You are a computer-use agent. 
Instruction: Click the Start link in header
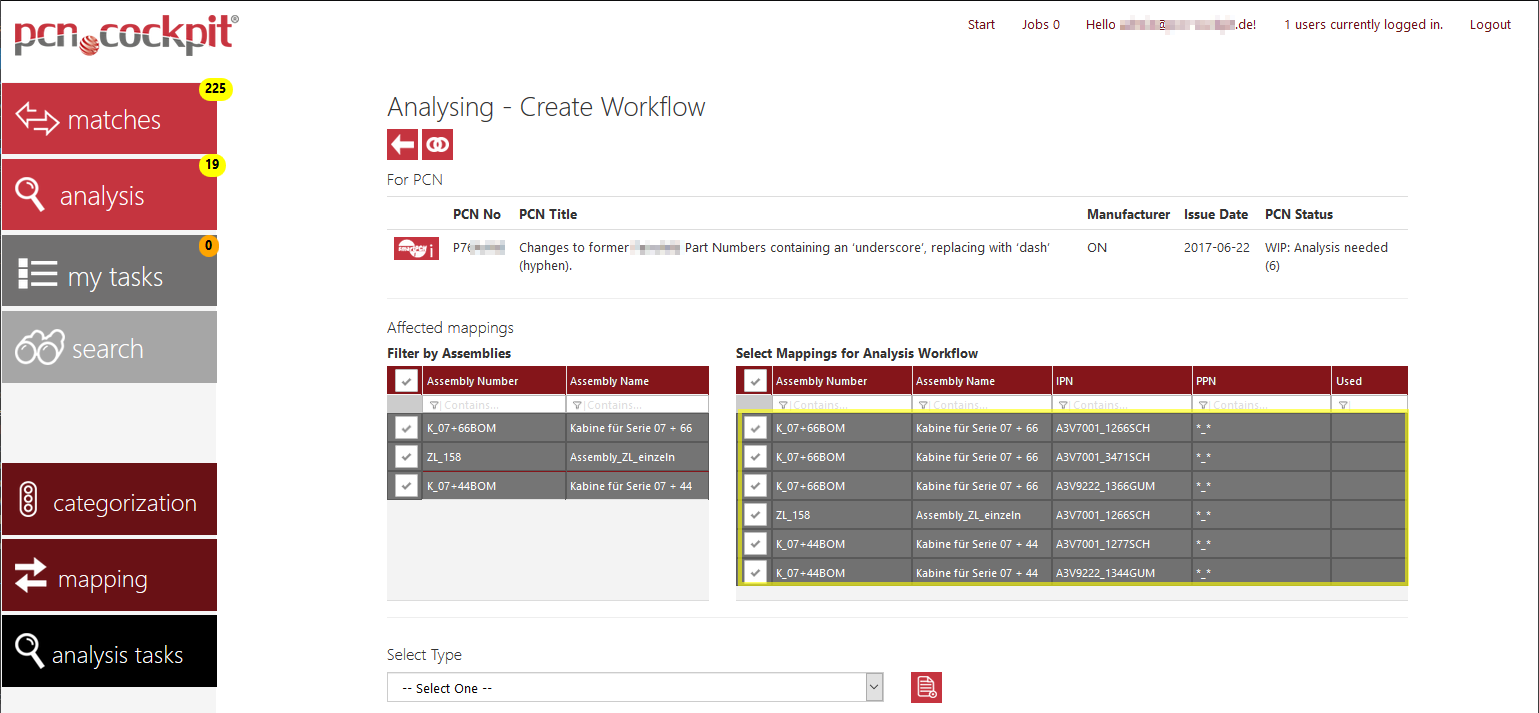(x=981, y=25)
